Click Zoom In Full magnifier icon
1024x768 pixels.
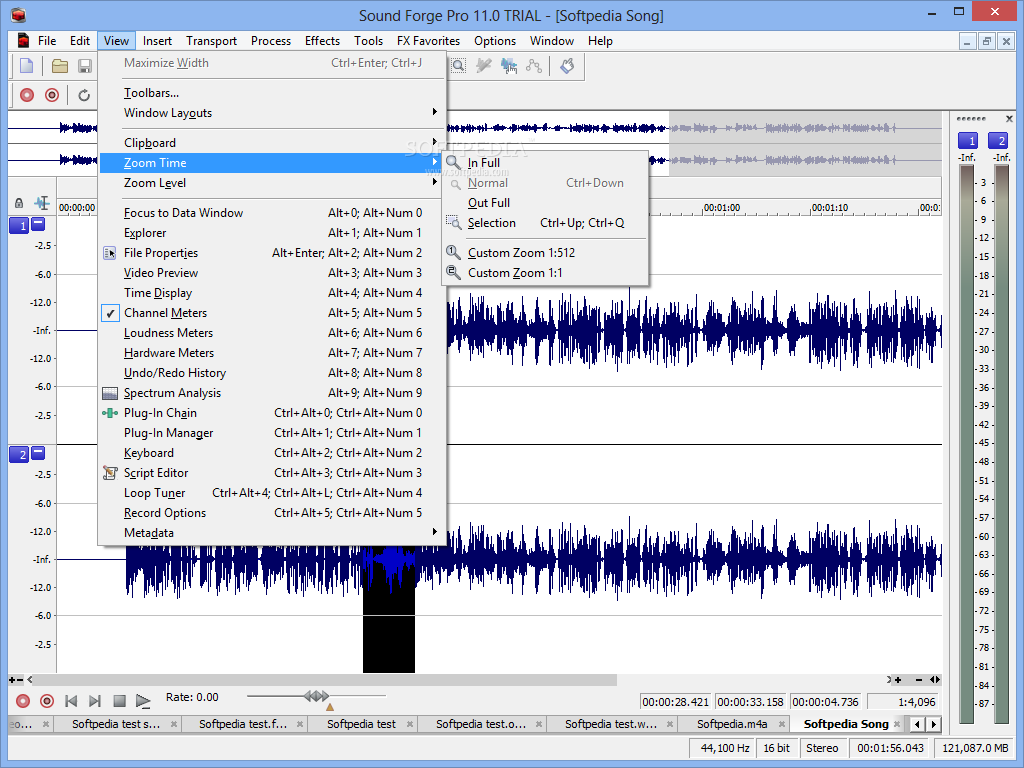click(453, 162)
